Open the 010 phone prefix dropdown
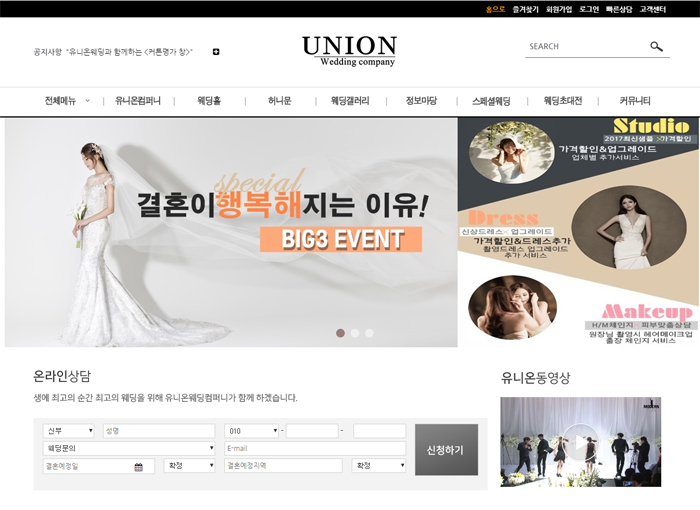 251,431
